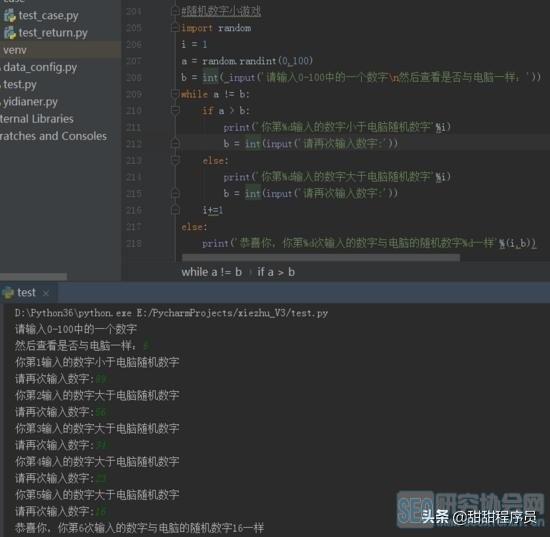Click the fold end marker at line 215
Viewport: 550px width, 537px height.
coord(175,193)
